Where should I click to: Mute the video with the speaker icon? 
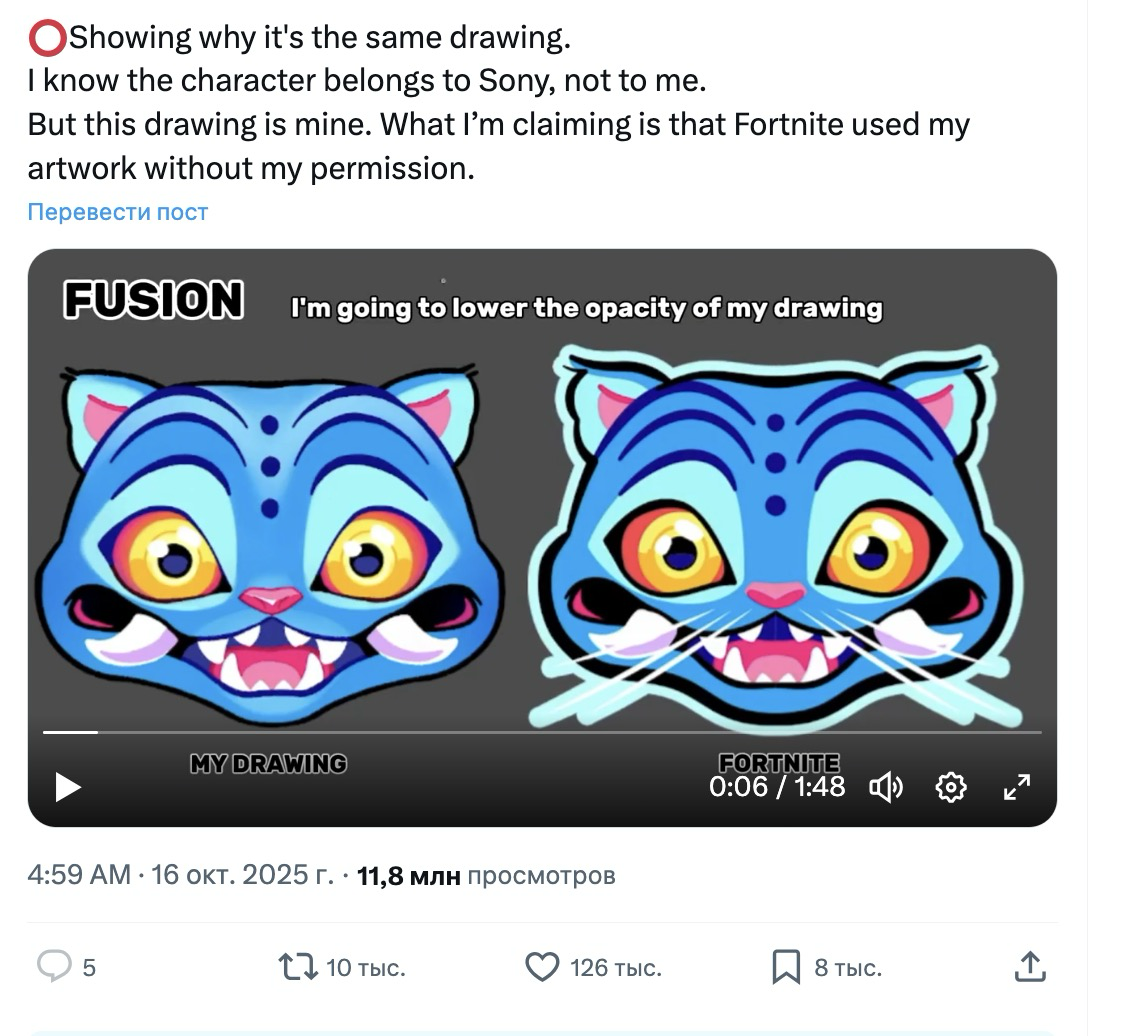pyautogui.click(x=886, y=788)
